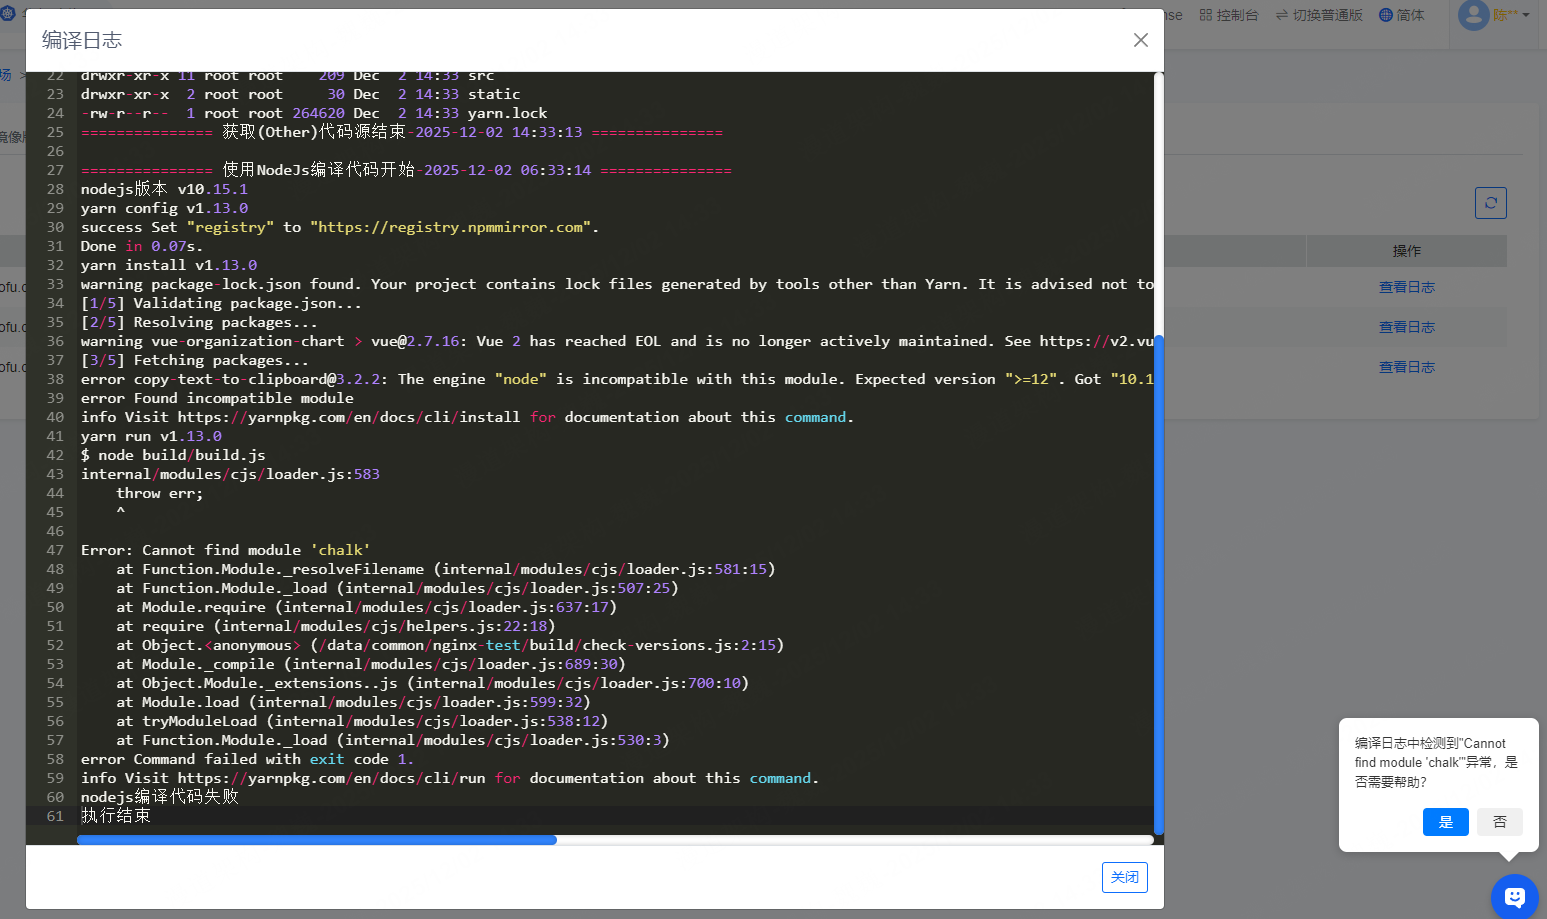Click the first 查看日志 link

1406,287
